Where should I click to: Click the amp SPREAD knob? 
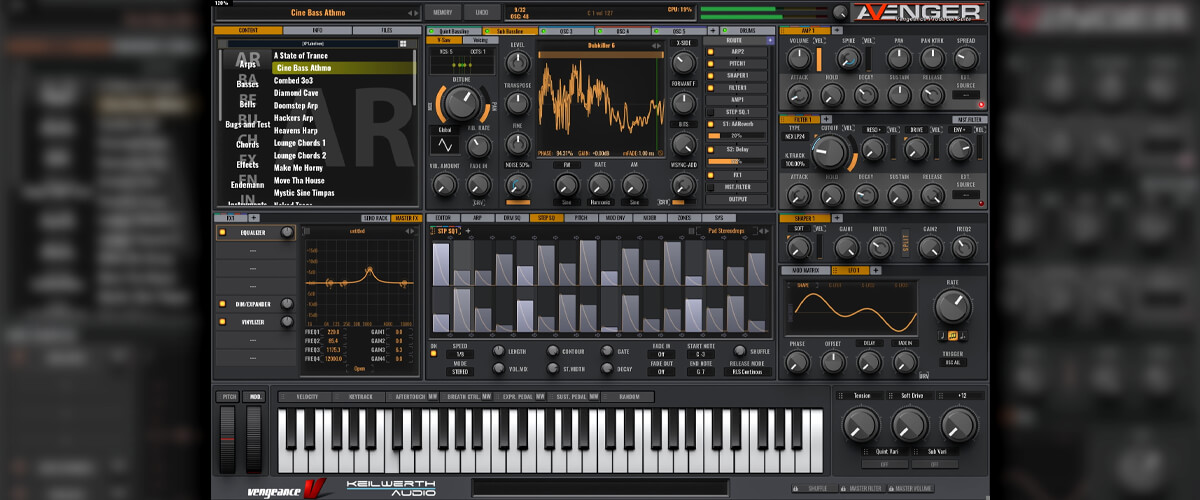[x=966, y=59]
